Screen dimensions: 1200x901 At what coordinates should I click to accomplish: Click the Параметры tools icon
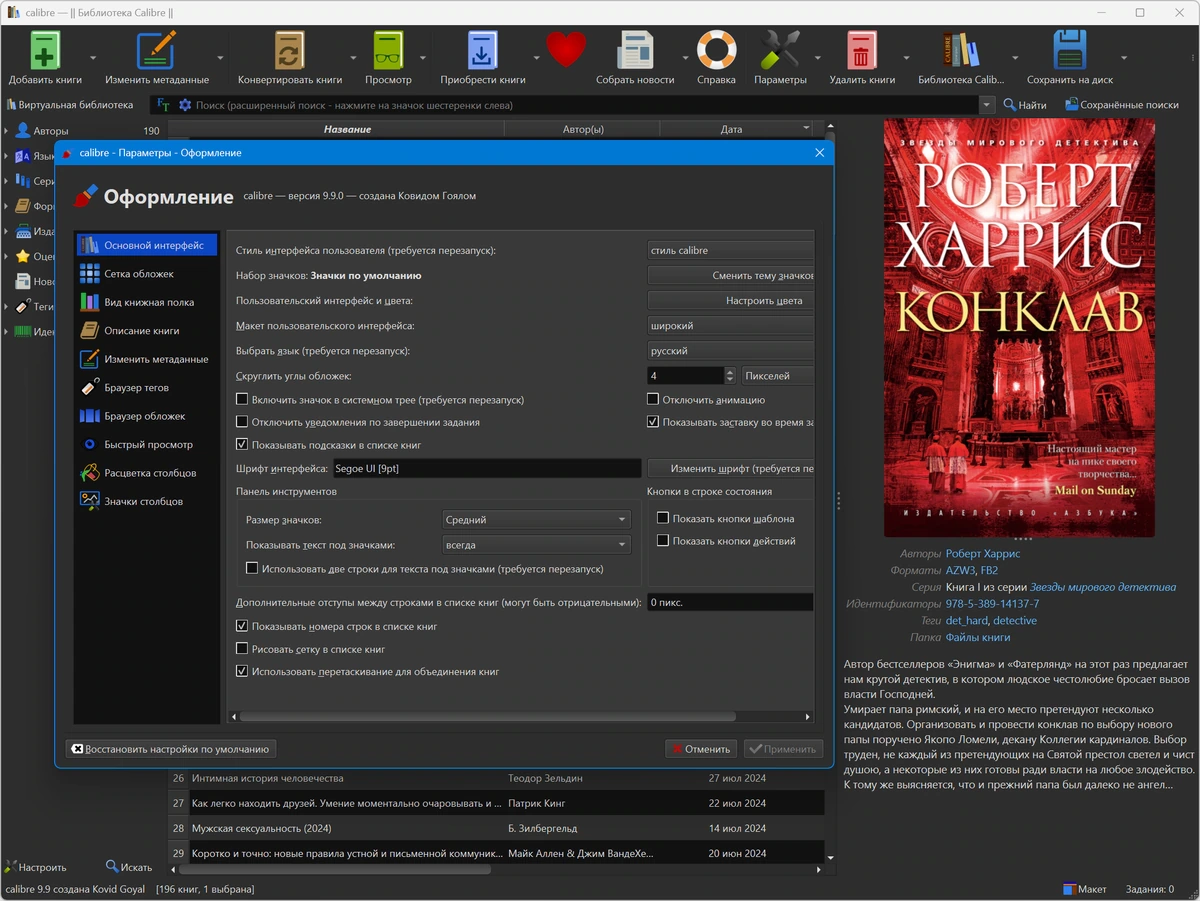coord(780,50)
